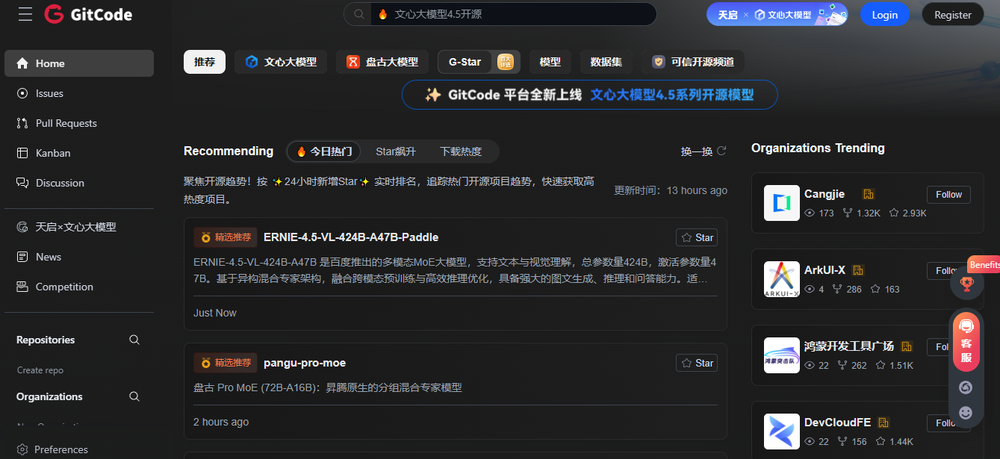Switch to 下载热度 filter

tap(460, 152)
